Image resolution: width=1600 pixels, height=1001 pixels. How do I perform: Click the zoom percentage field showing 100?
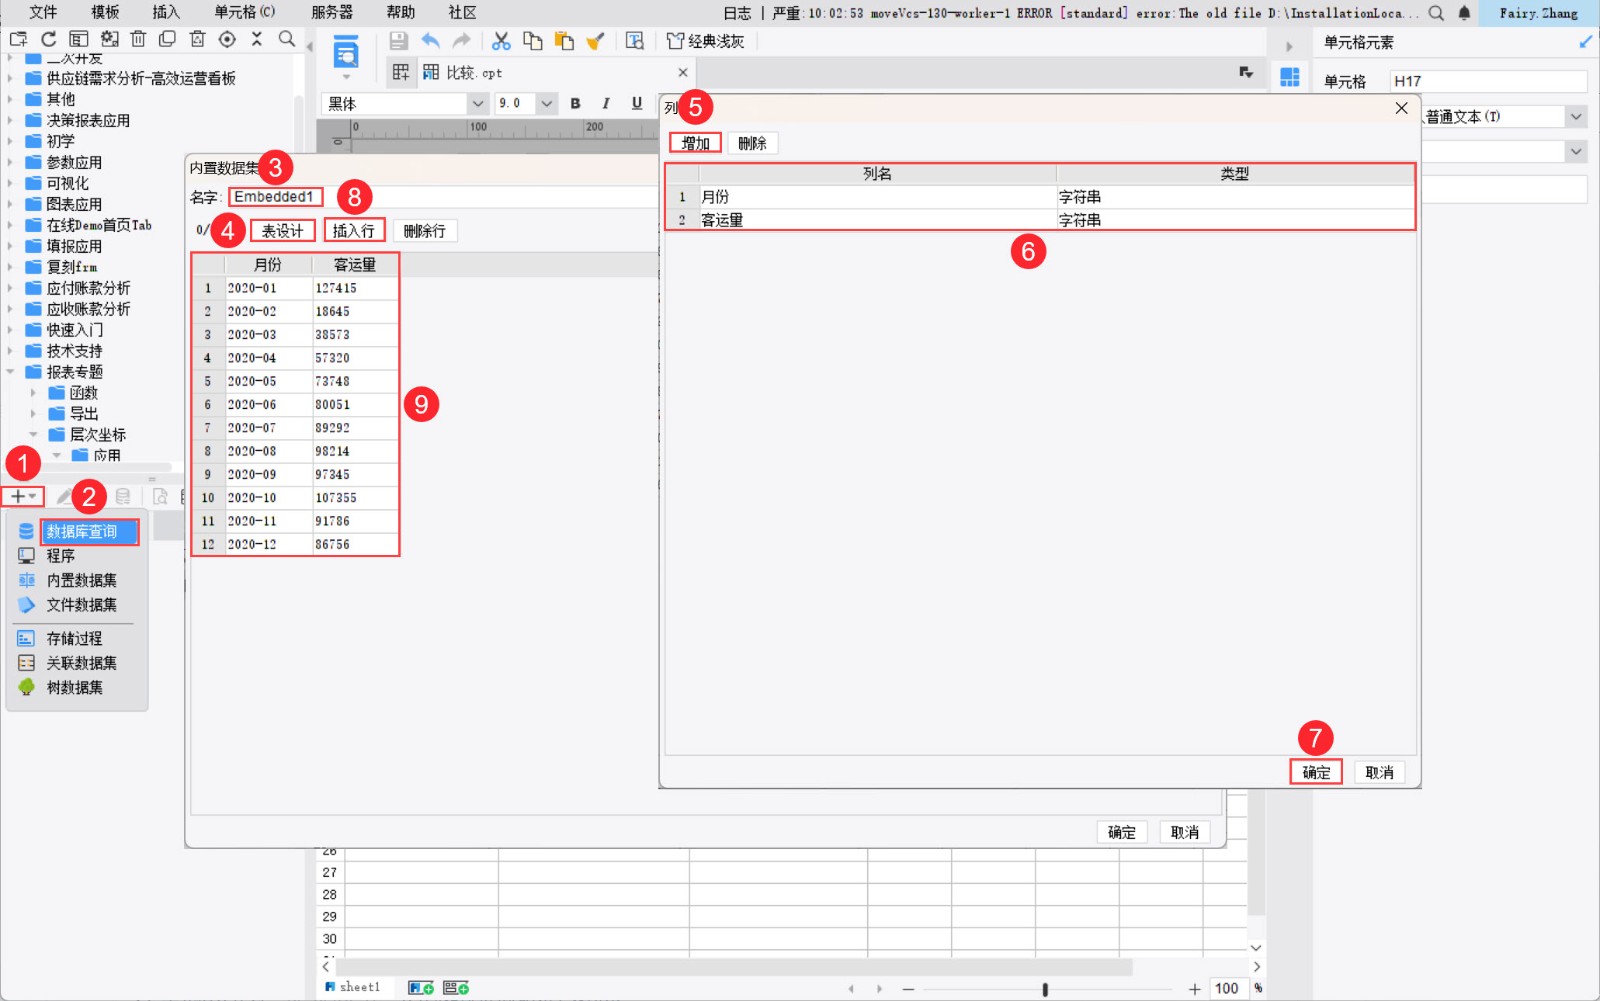tap(1227, 989)
